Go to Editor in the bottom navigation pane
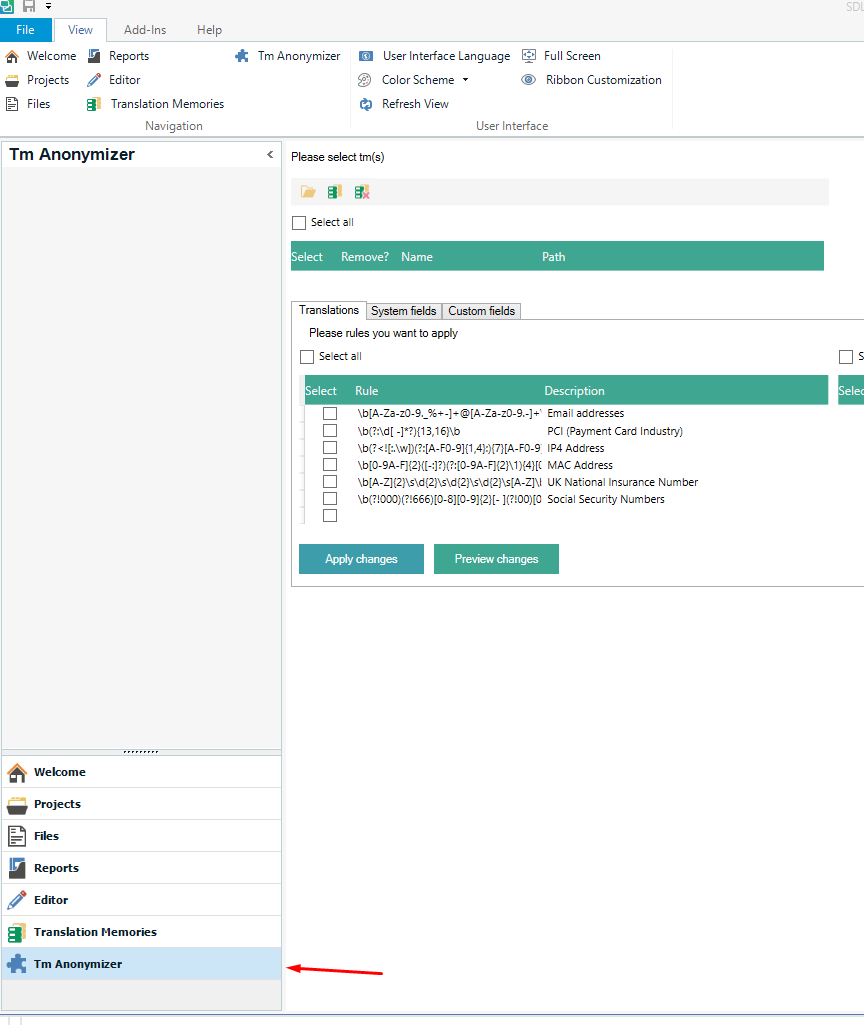 [142, 900]
